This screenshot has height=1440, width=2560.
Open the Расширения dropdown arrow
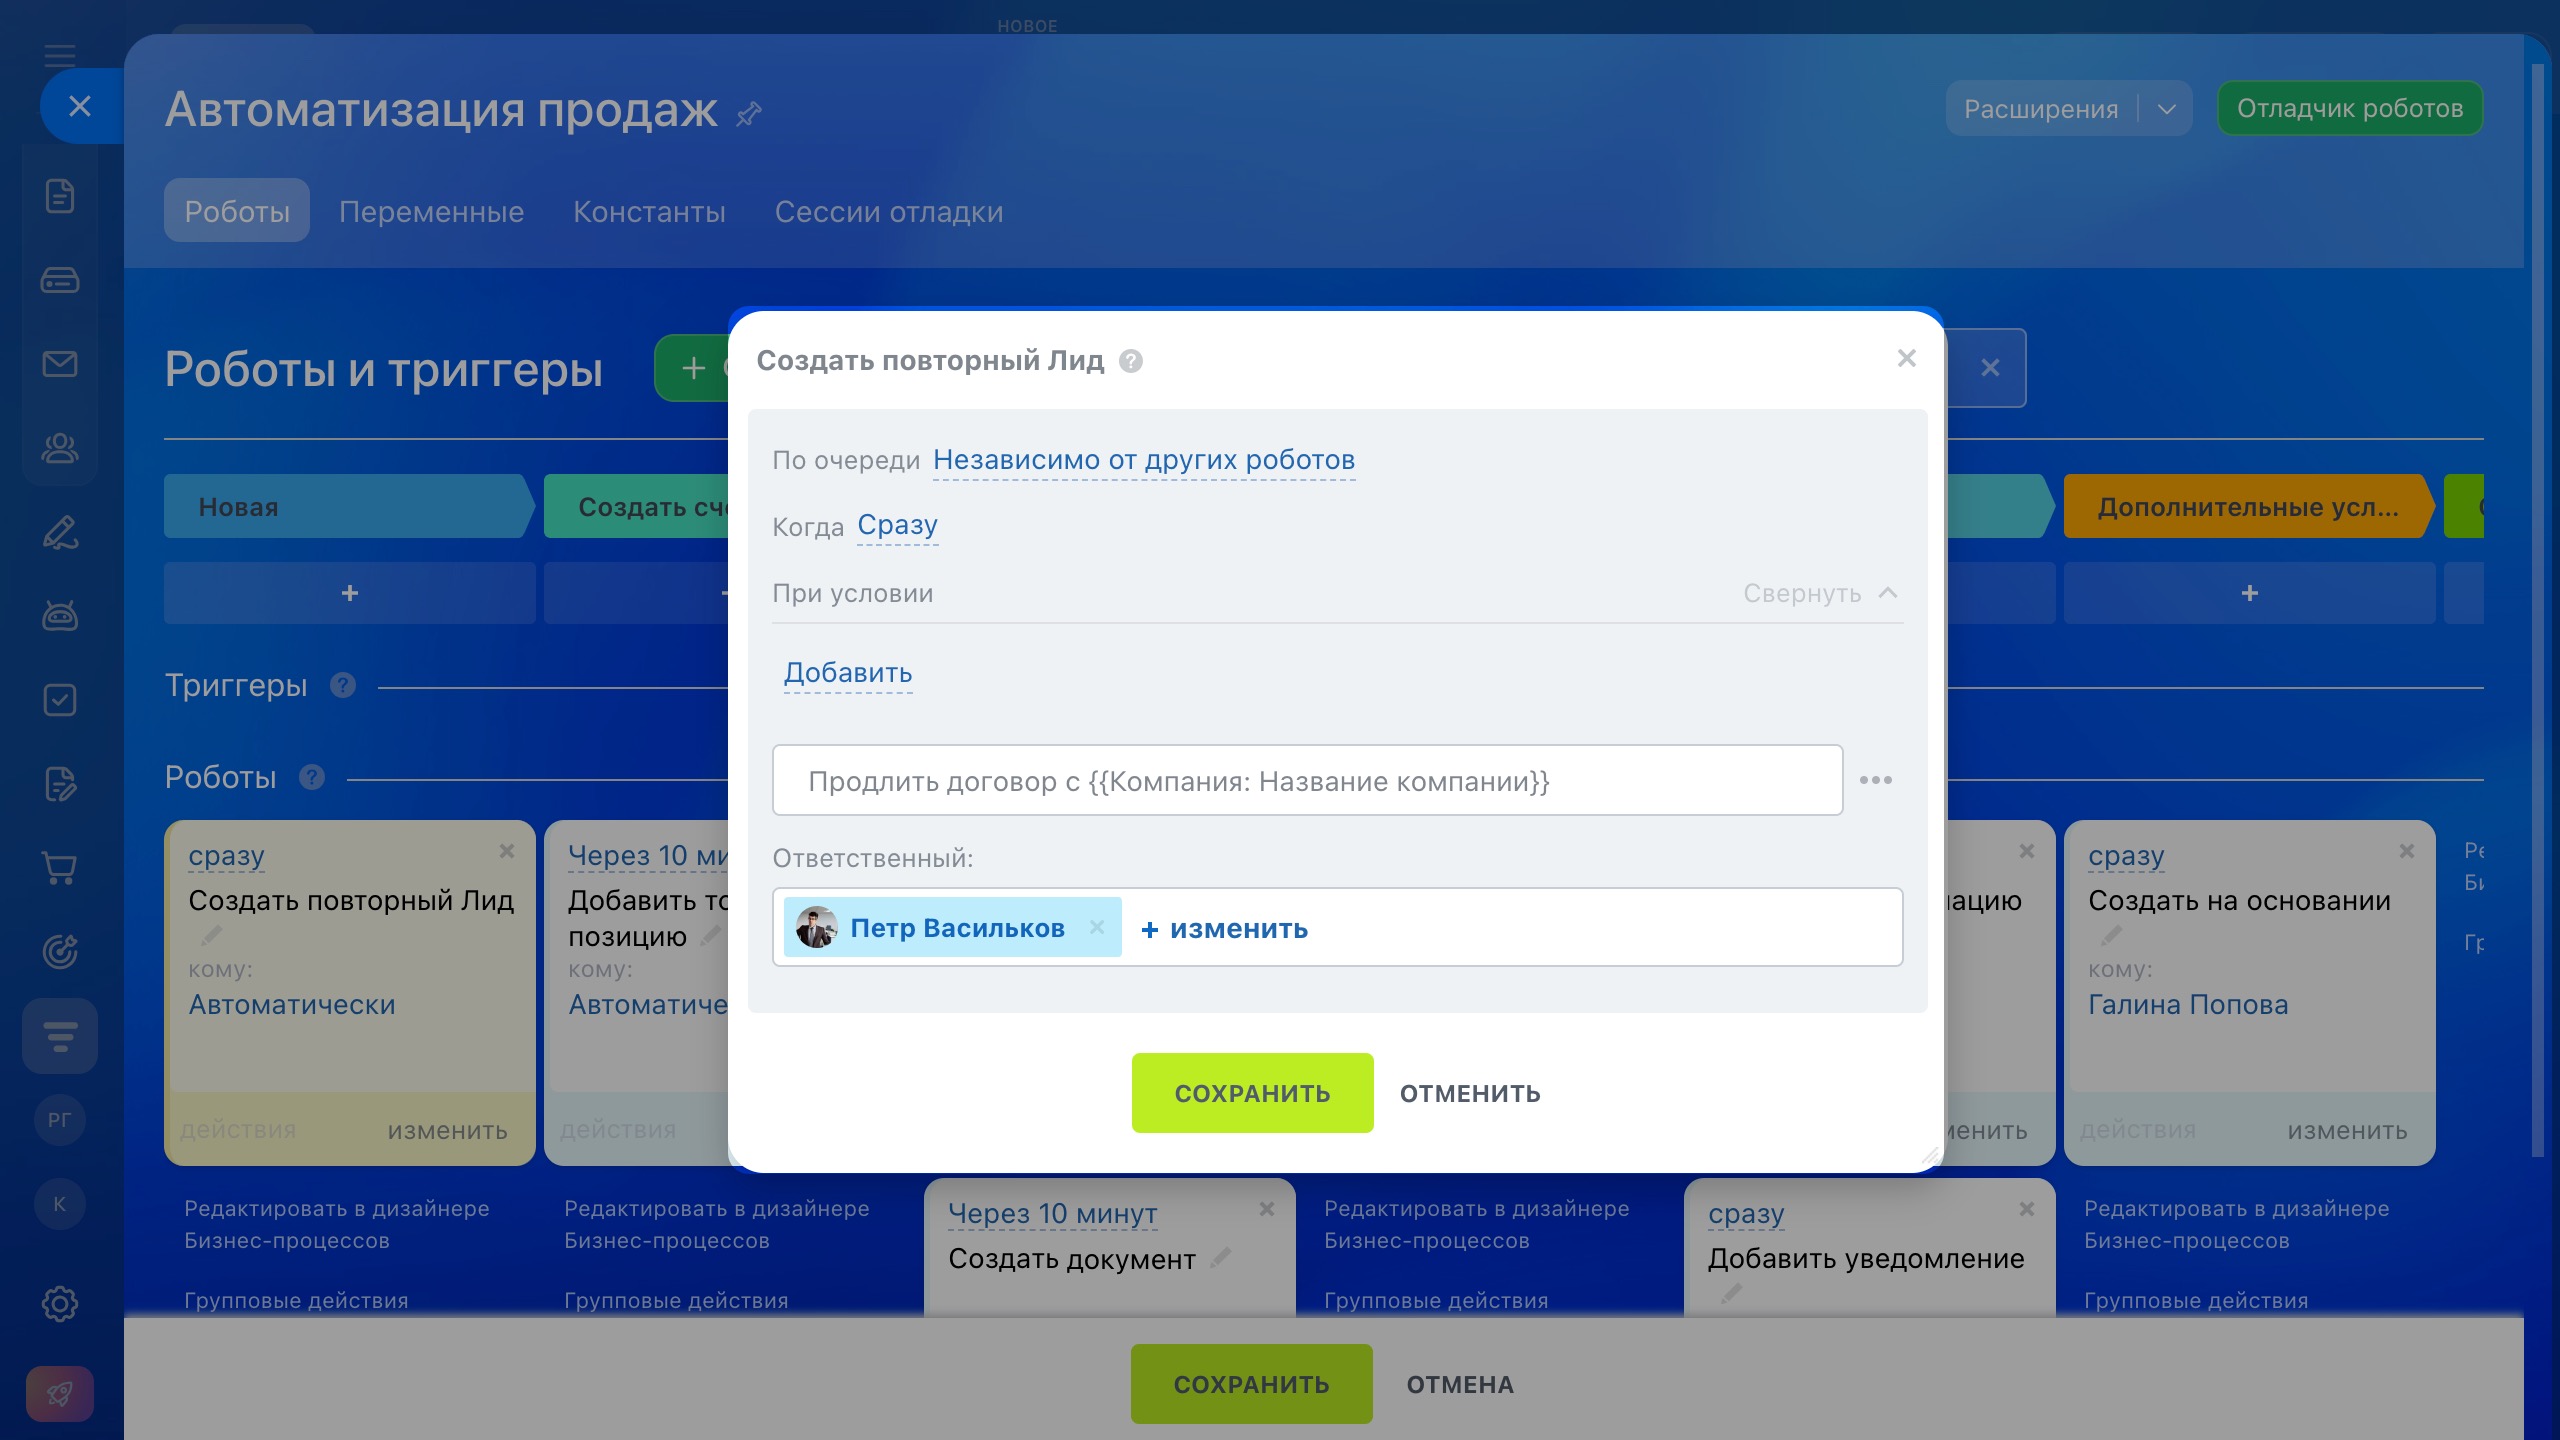(x=2166, y=109)
